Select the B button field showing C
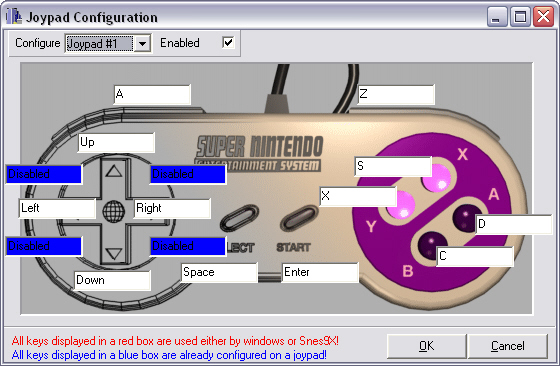This screenshot has width=560, height=366. coord(475,256)
